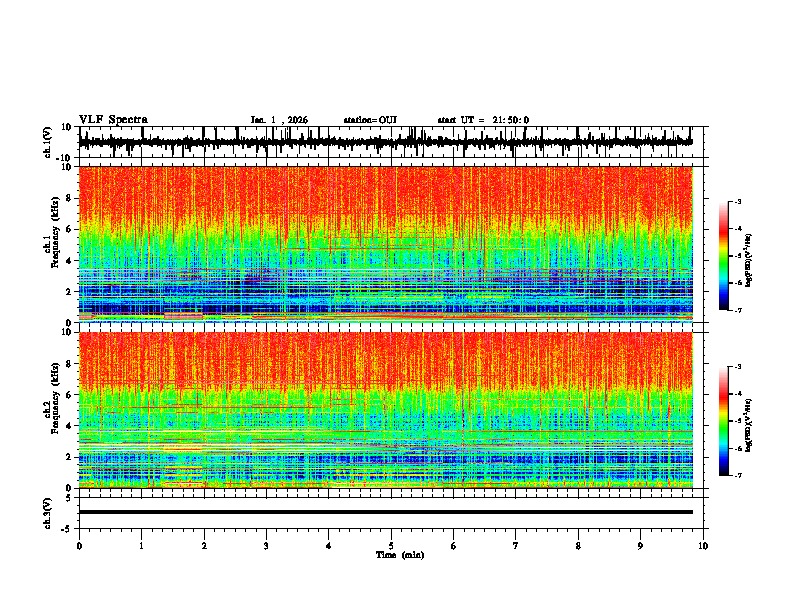This screenshot has width=792, height=612.
Task: Click the "6" kHz tick on the ch.2 frequency axis
Action: (70, 395)
